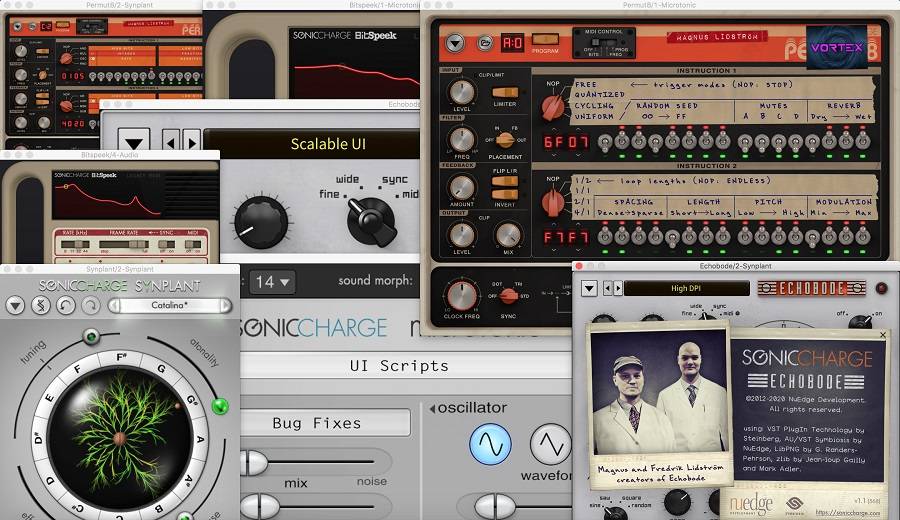Open the Synplant main menu arrow

16,305
